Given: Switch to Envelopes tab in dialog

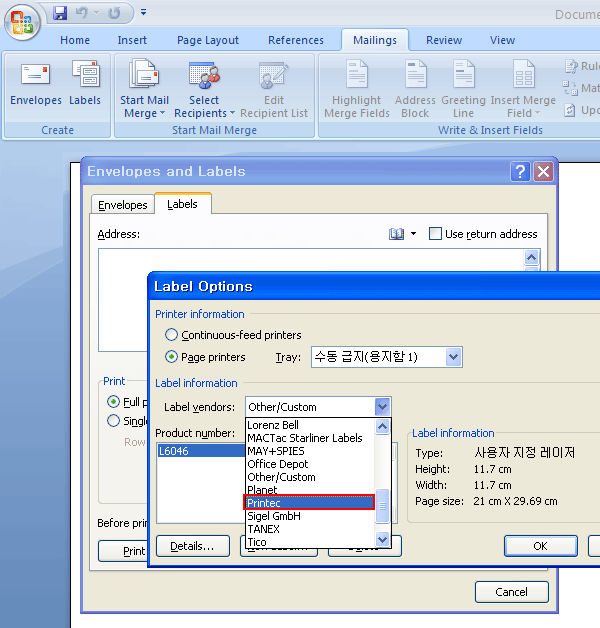Looking at the screenshot, I should [x=123, y=205].
